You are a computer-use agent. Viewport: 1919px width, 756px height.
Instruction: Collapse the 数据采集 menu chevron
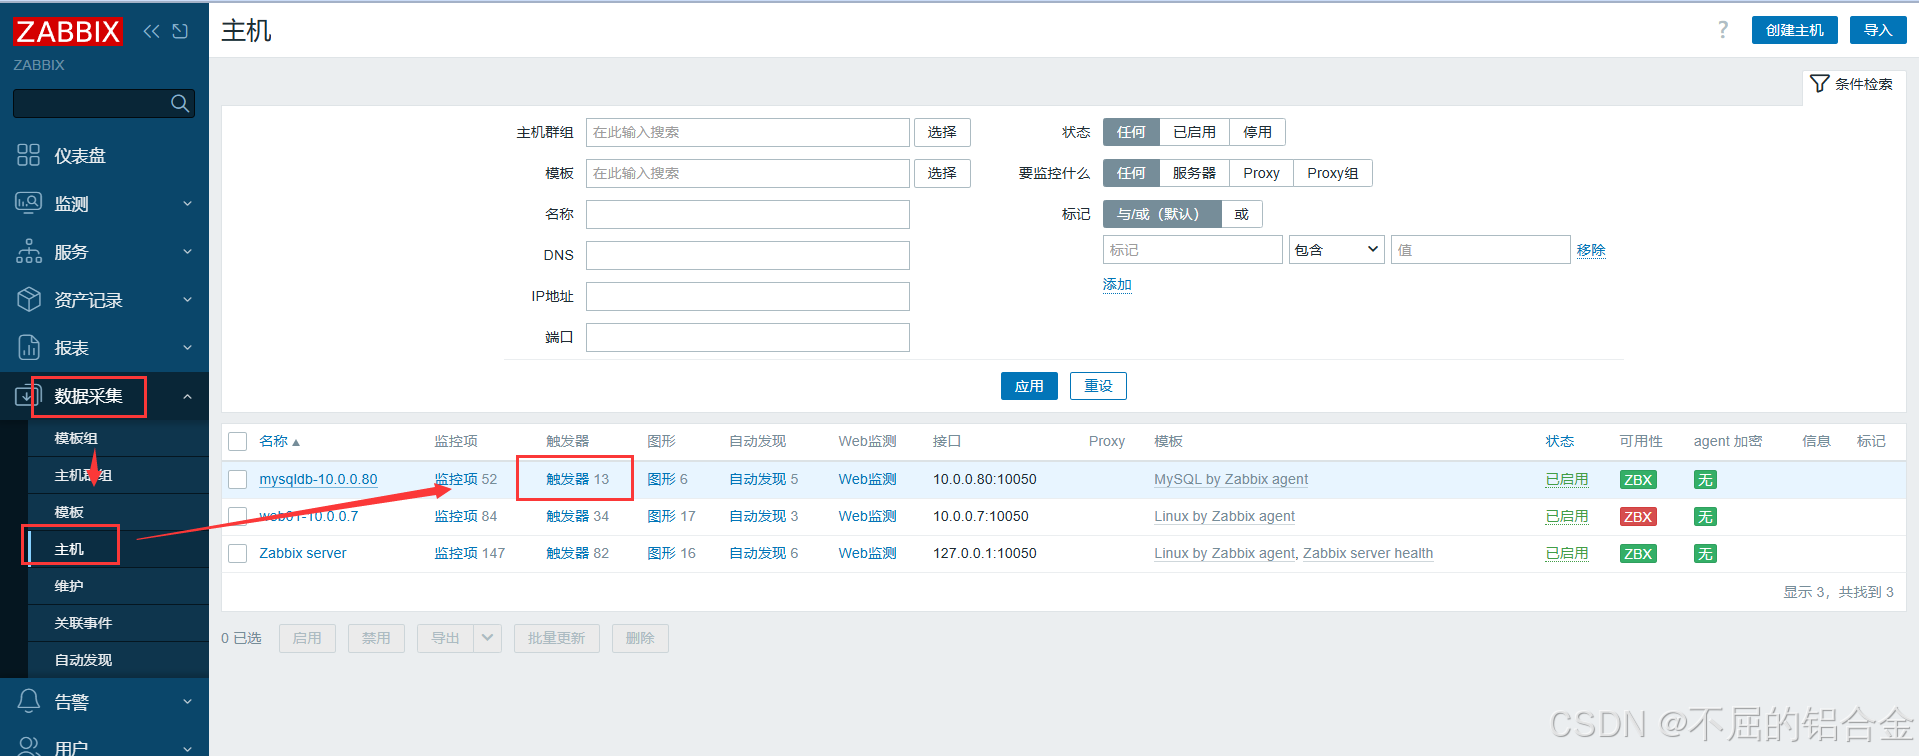[187, 397]
